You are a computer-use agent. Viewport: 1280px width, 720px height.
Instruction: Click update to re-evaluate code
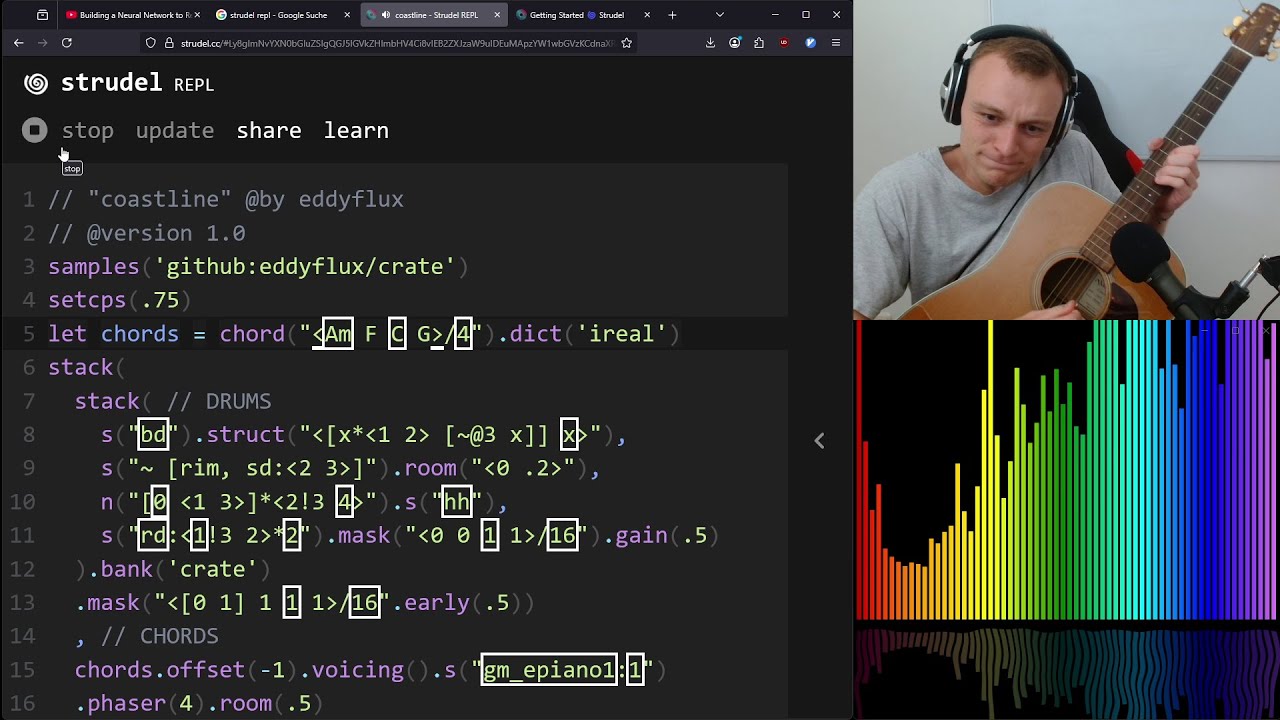[x=175, y=131]
